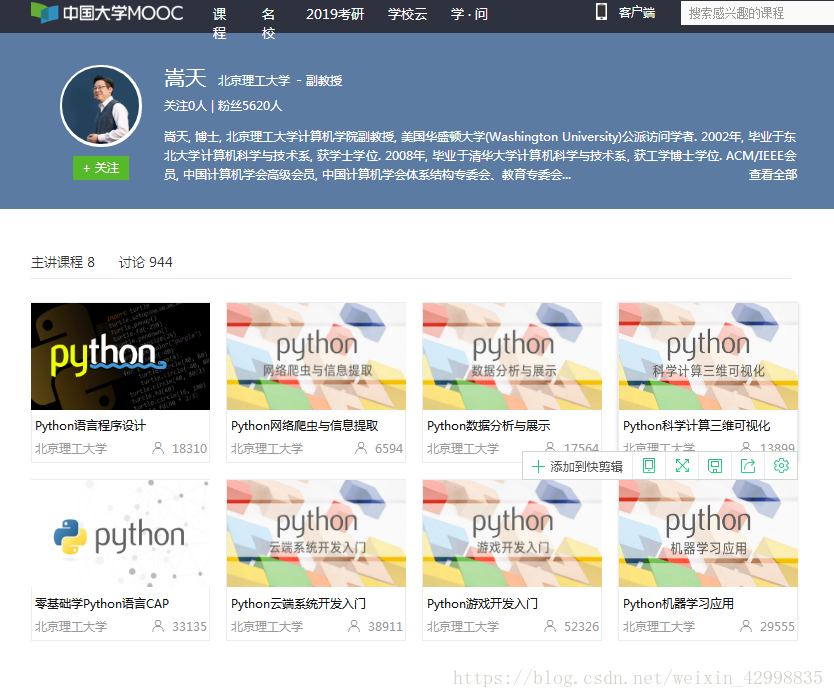Click enrollment person icon beside 38911
834x698 pixels.
click(354, 626)
